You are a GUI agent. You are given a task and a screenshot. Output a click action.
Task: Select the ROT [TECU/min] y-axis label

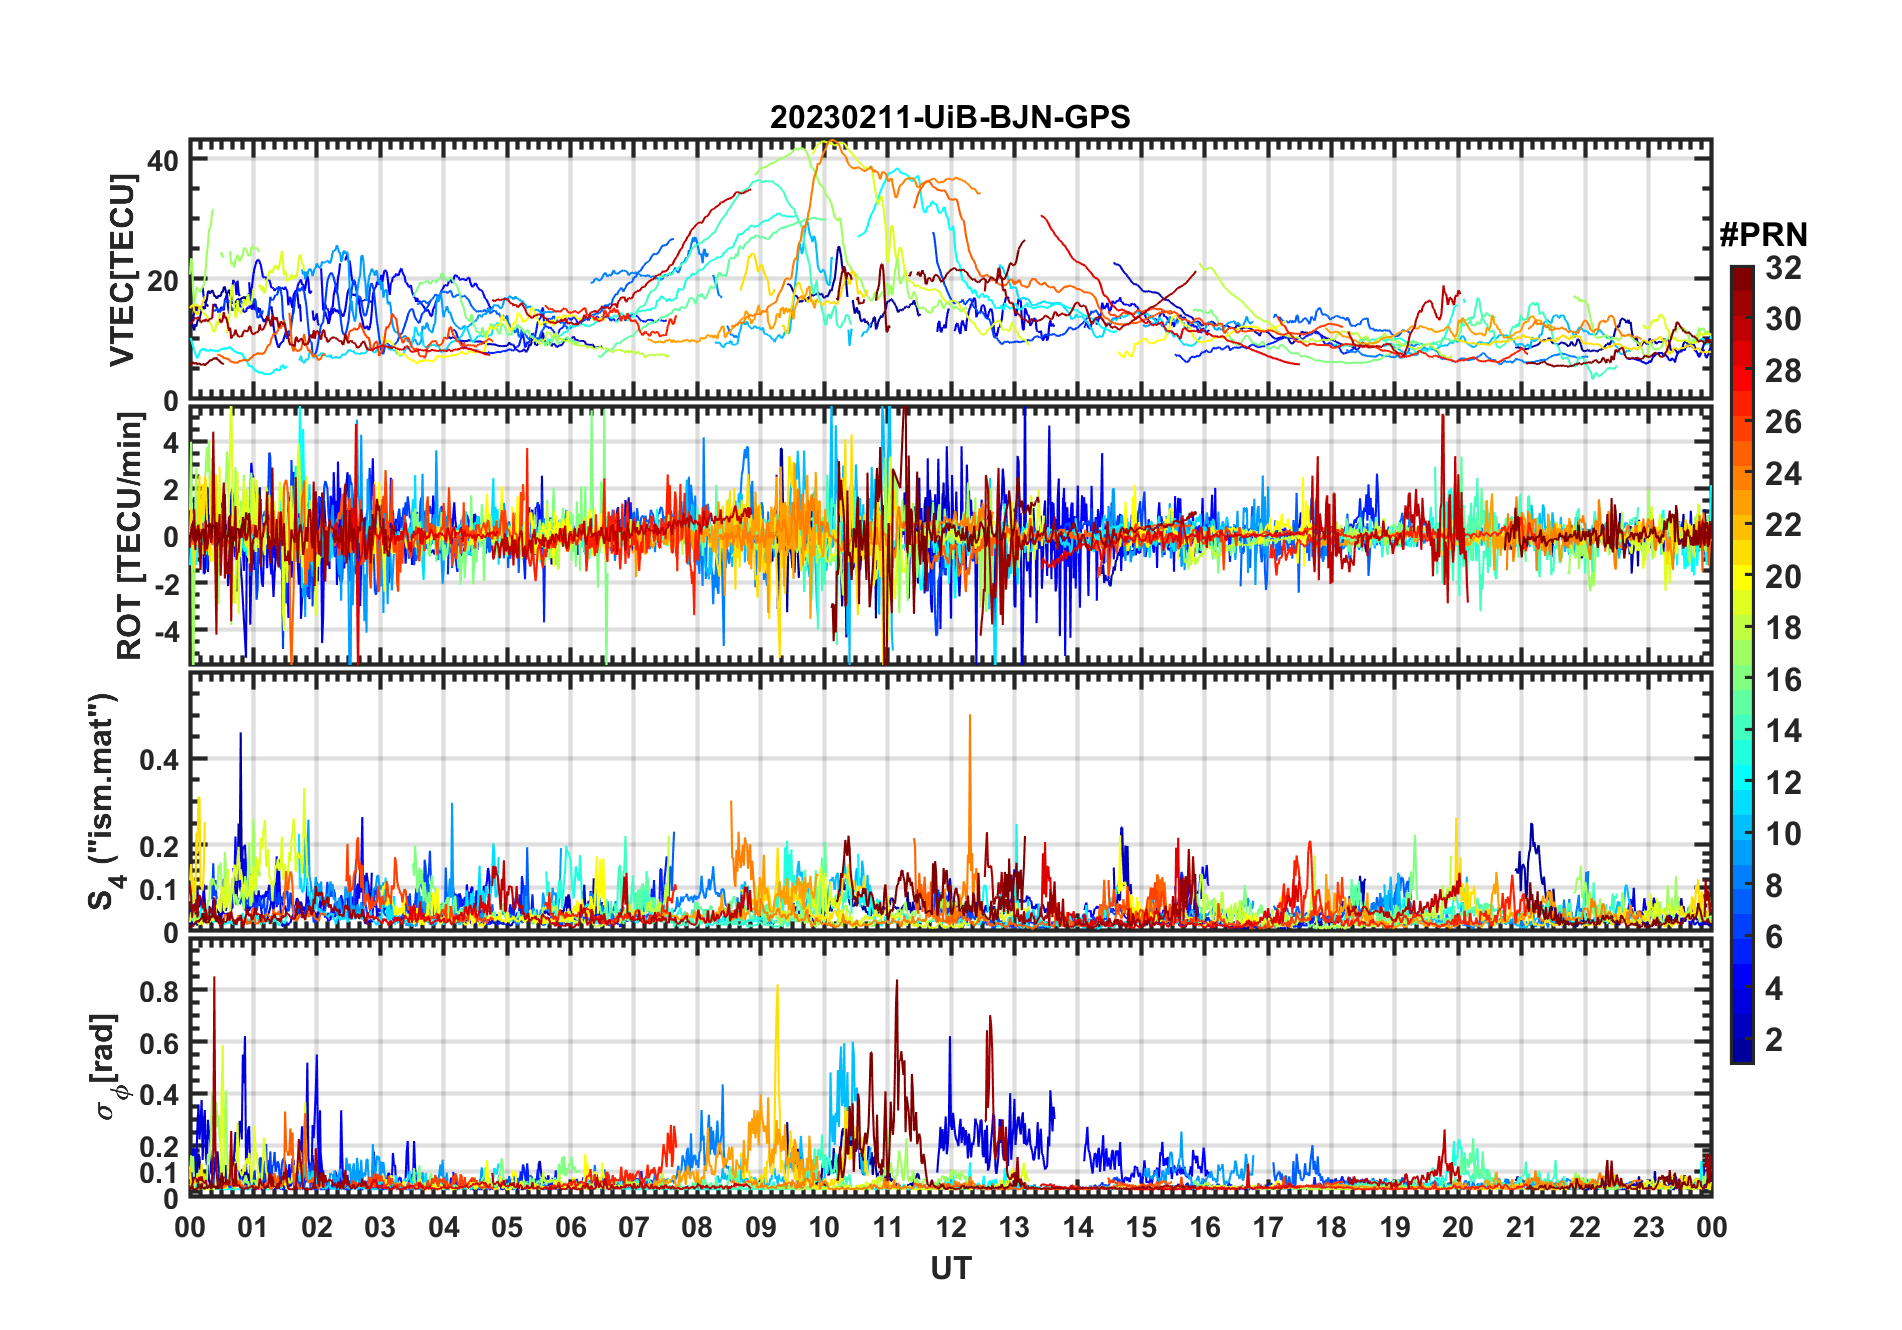(131, 536)
